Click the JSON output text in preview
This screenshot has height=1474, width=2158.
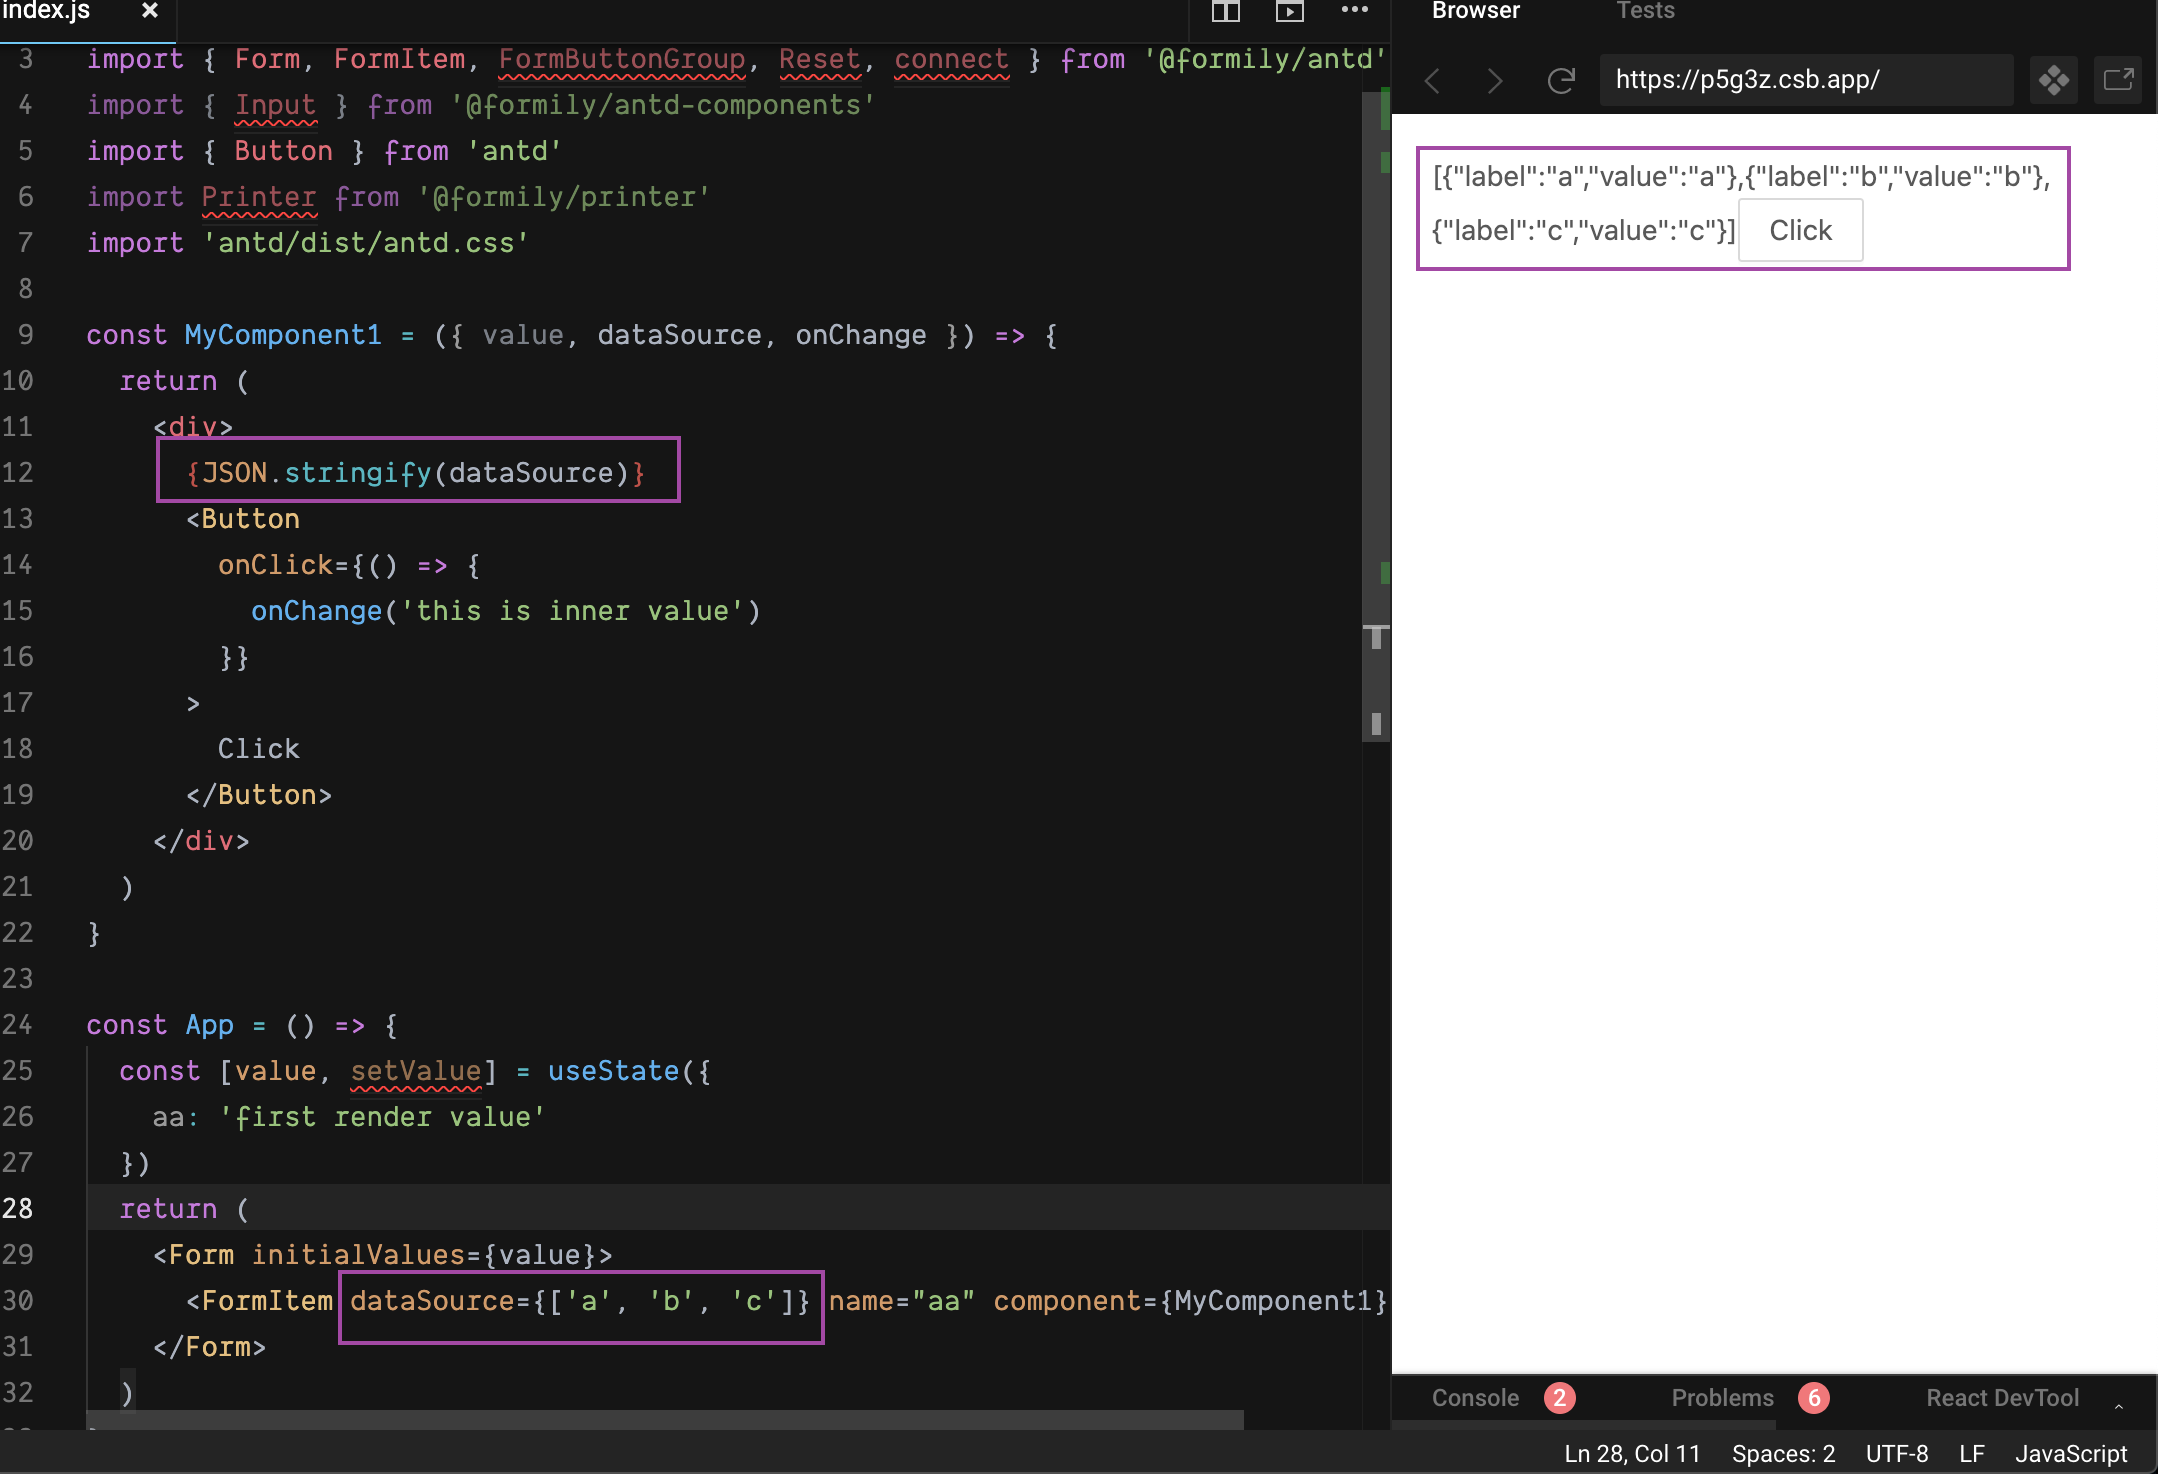(1741, 203)
